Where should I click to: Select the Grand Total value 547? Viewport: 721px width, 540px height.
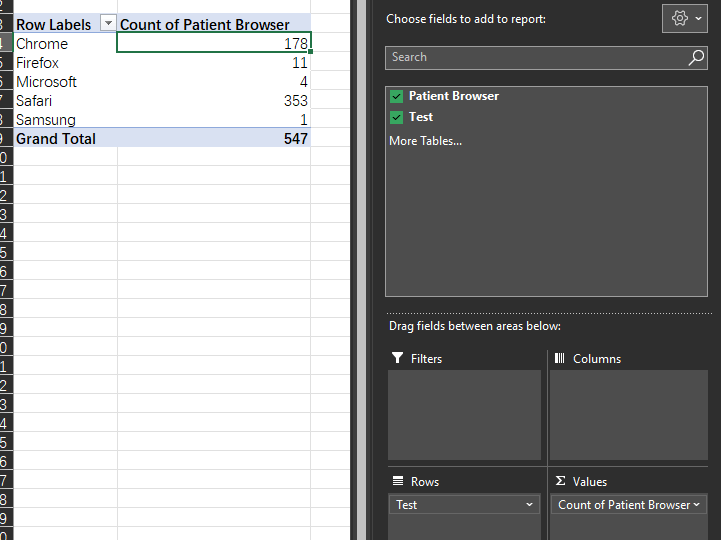[x=214, y=138]
